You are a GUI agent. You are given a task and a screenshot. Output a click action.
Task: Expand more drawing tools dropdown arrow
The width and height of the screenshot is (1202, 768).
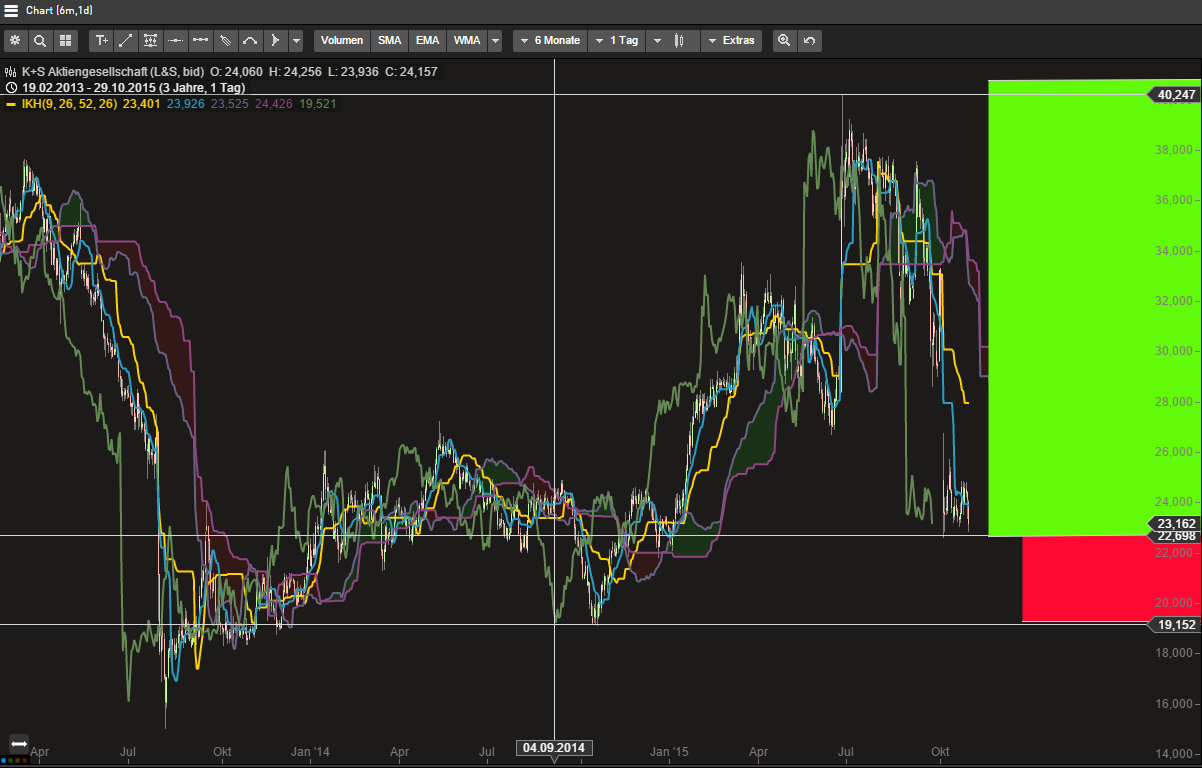(x=296, y=41)
